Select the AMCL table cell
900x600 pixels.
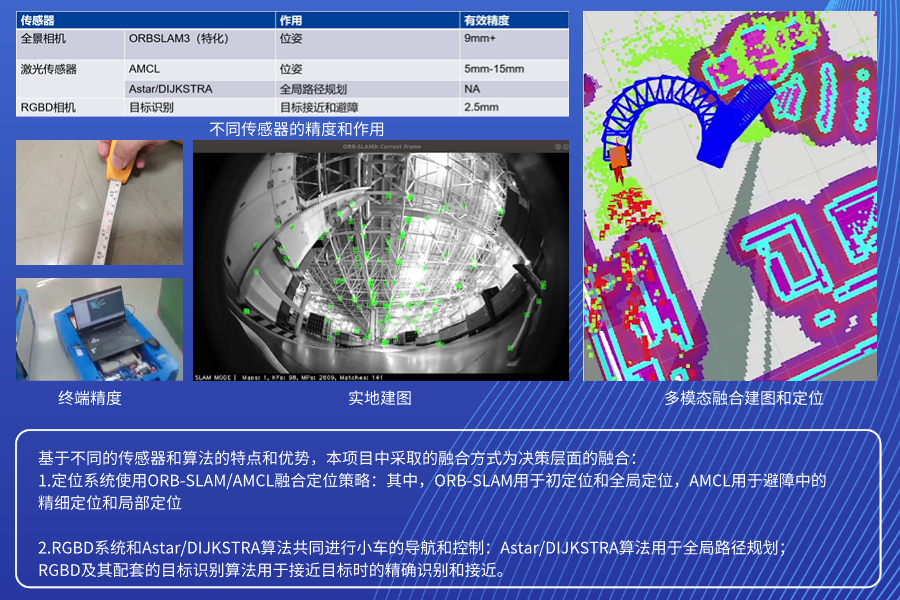(x=145, y=69)
